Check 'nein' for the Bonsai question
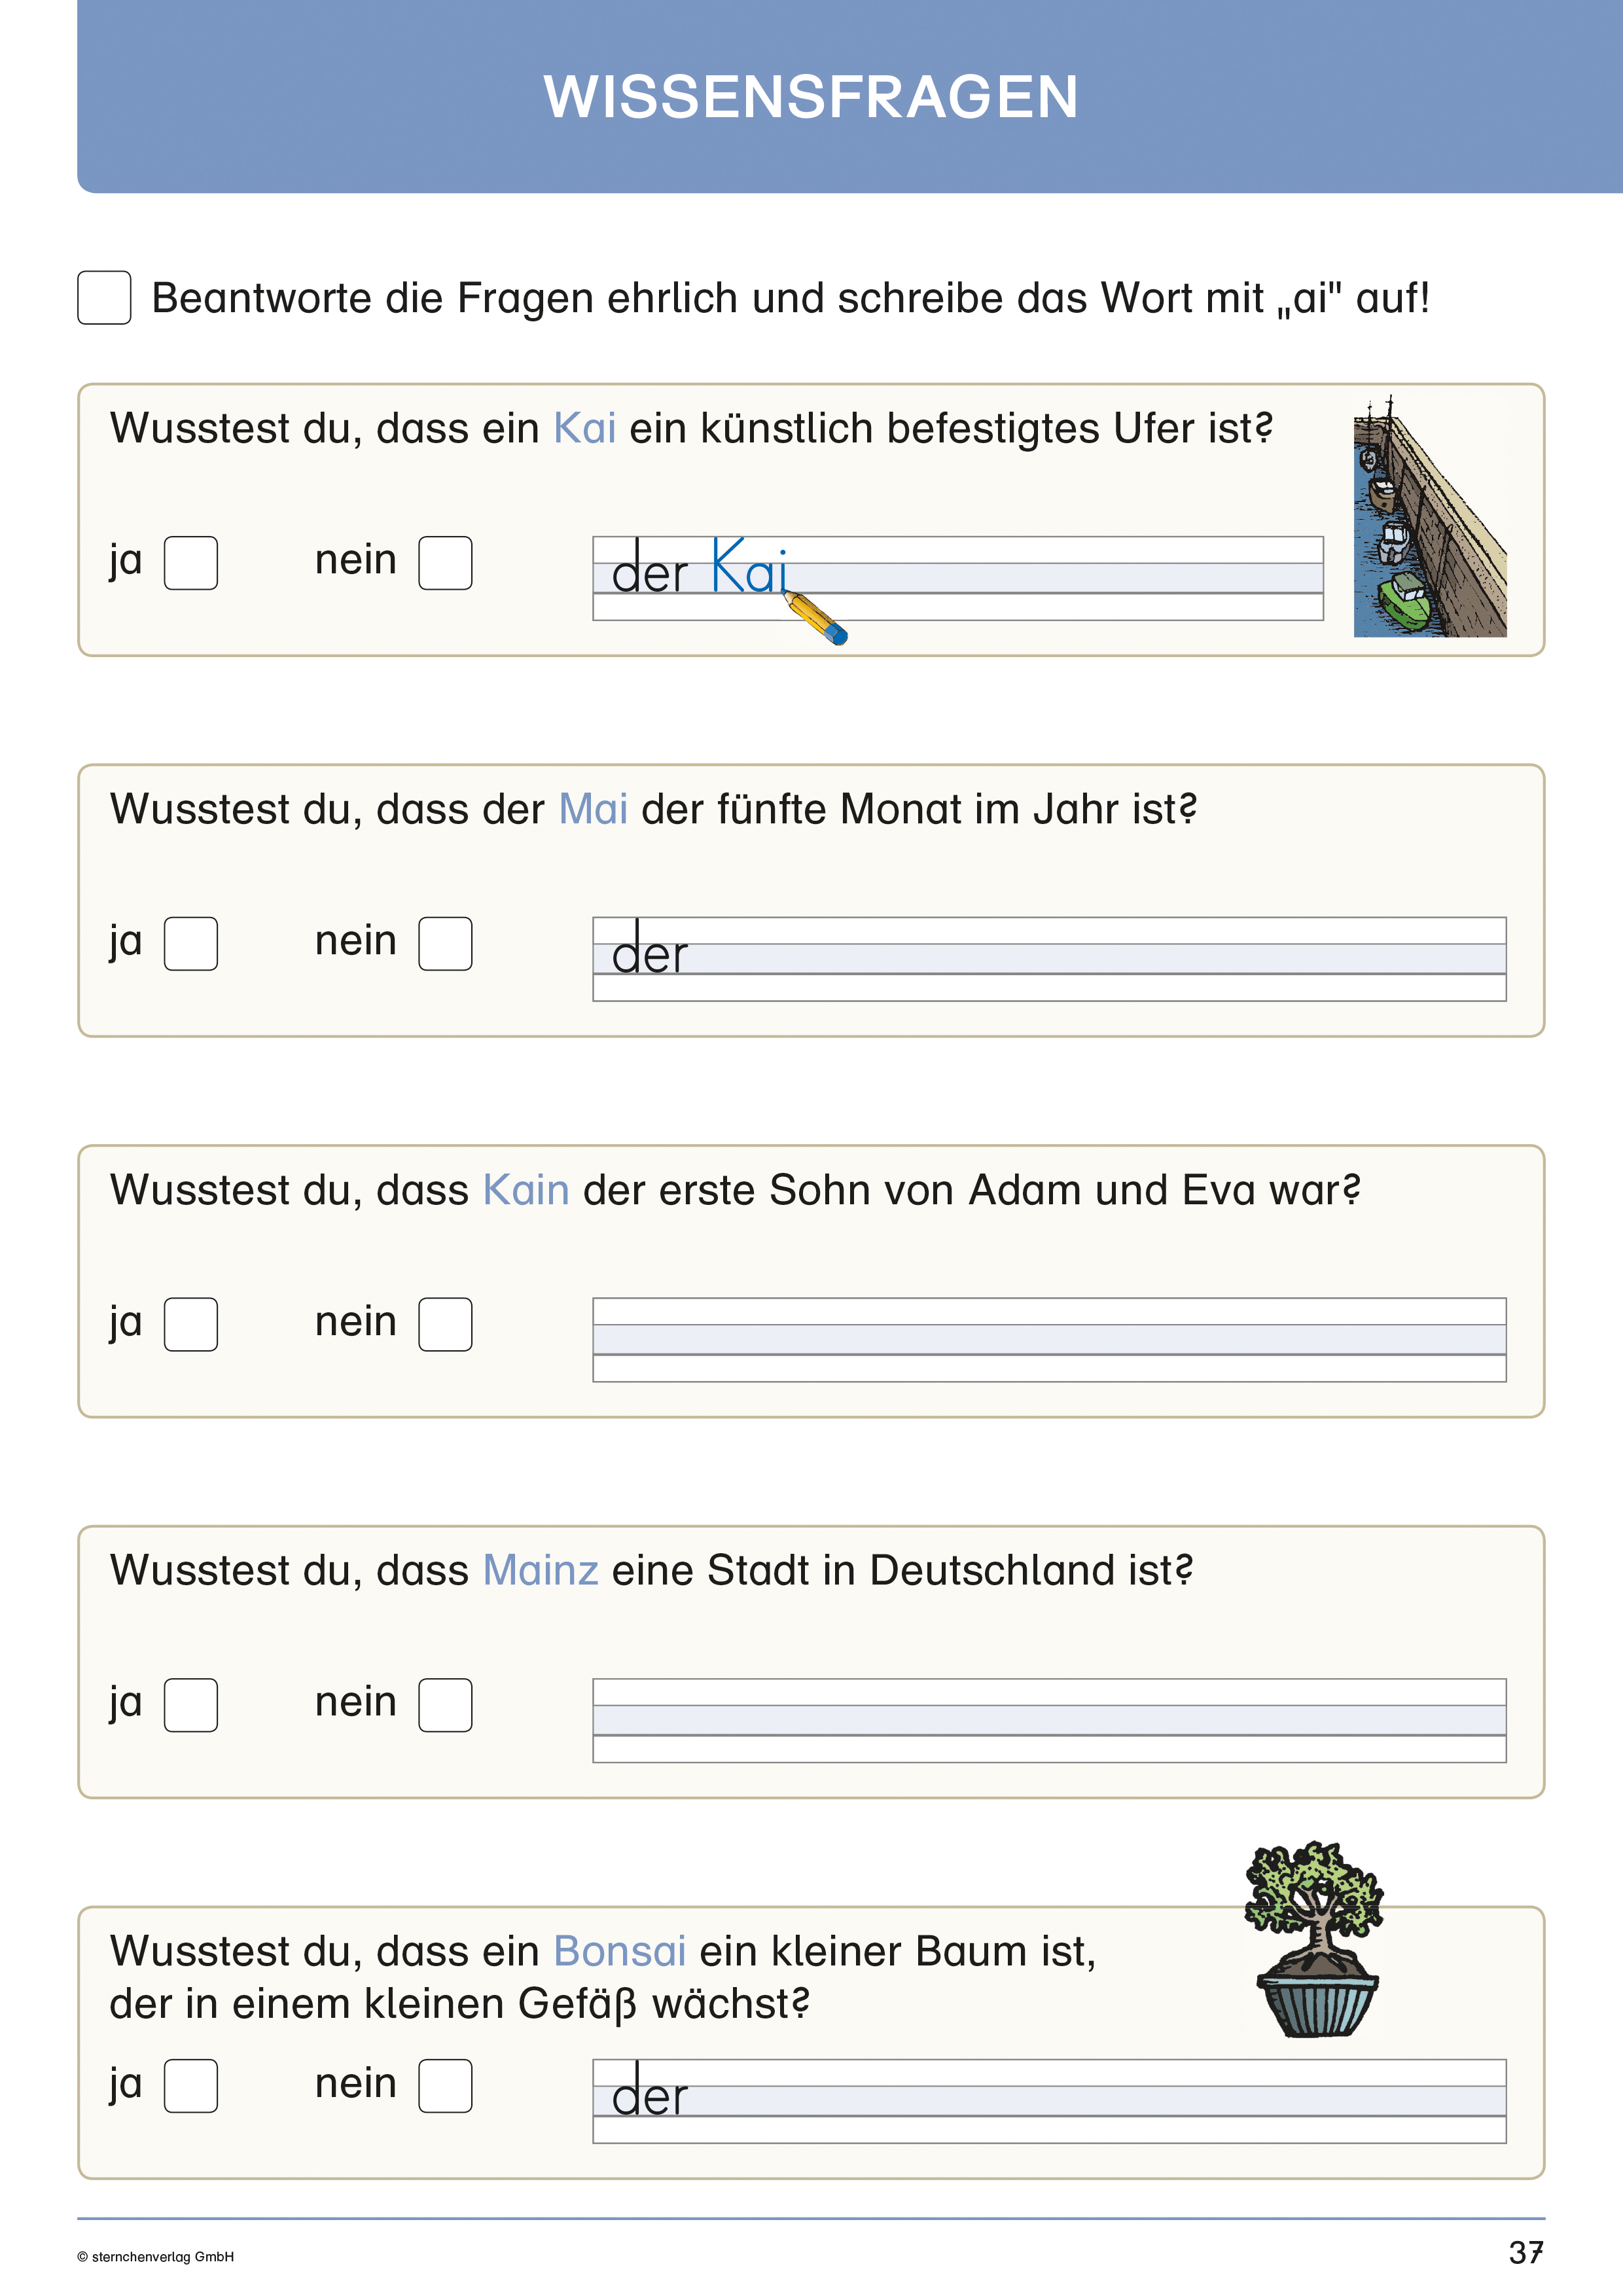Screen dimensions: 1623x2296 coord(445,2086)
